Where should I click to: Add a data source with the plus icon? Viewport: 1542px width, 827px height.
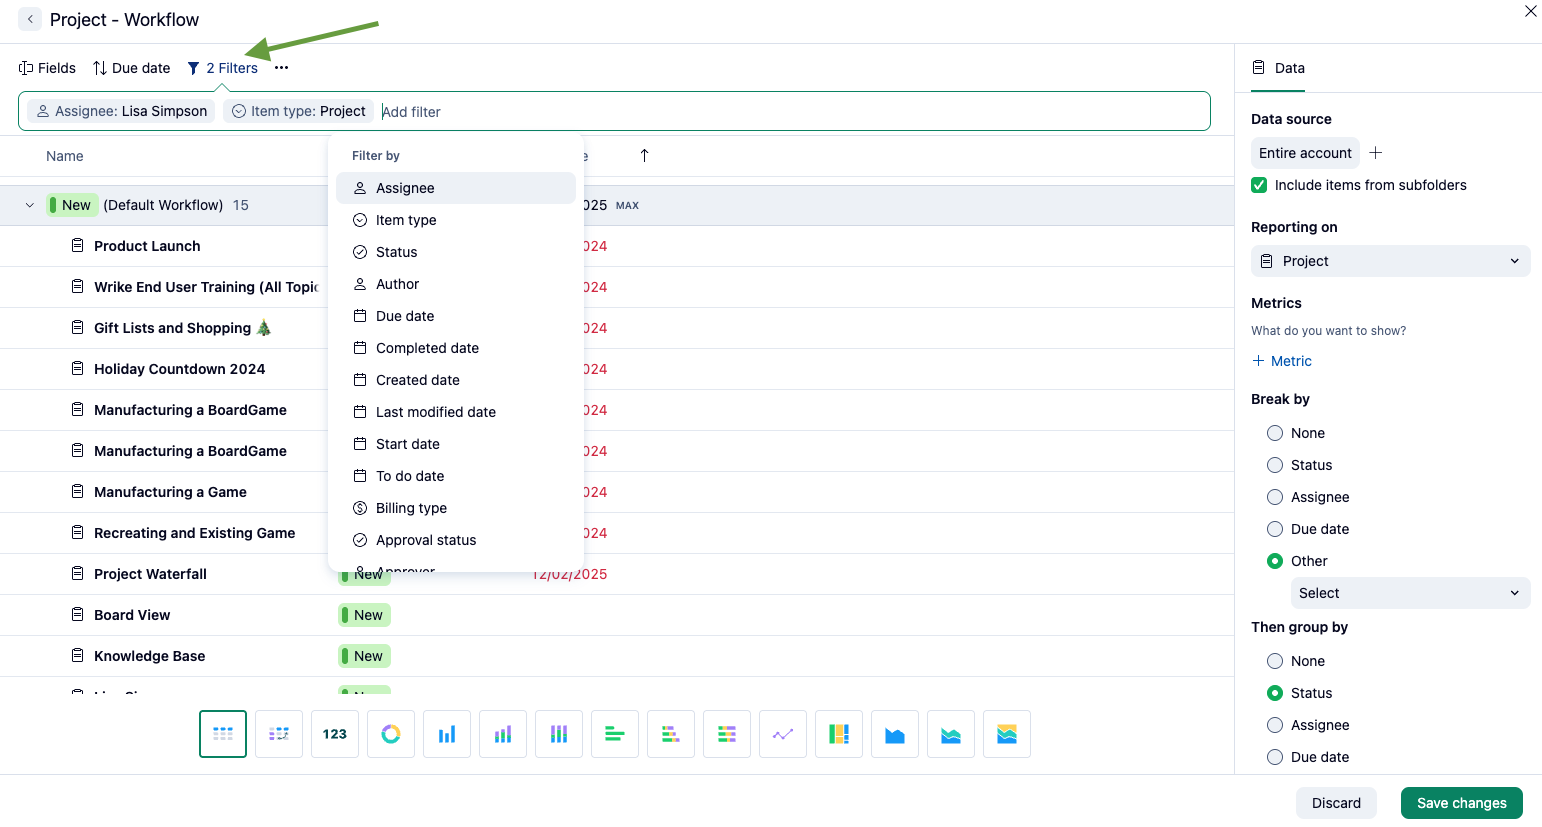click(x=1376, y=152)
